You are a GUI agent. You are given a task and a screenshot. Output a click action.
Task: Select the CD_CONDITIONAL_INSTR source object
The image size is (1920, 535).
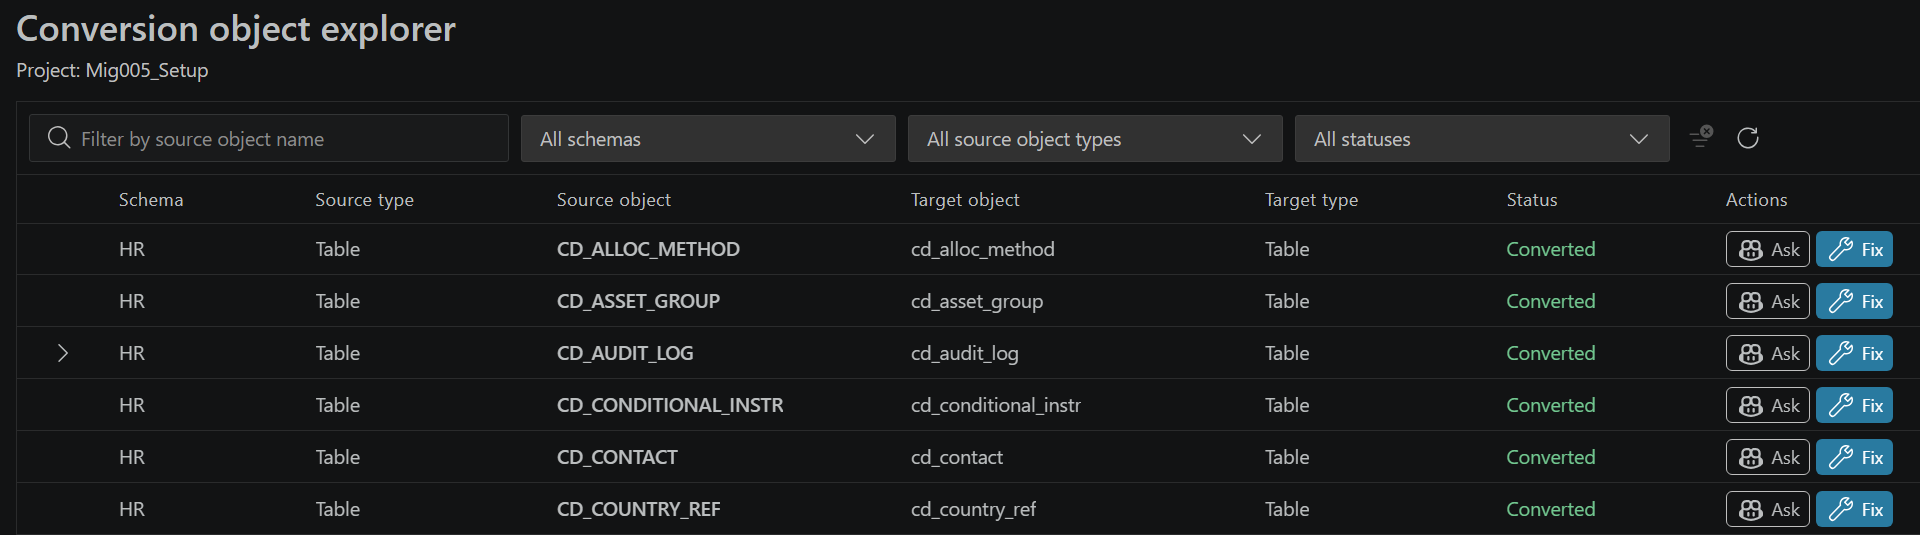tap(670, 405)
